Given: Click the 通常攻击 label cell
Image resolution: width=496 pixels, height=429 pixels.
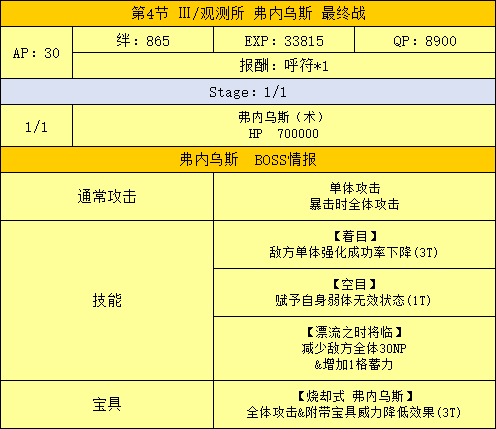Looking at the screenshot, I should (107, 197).
